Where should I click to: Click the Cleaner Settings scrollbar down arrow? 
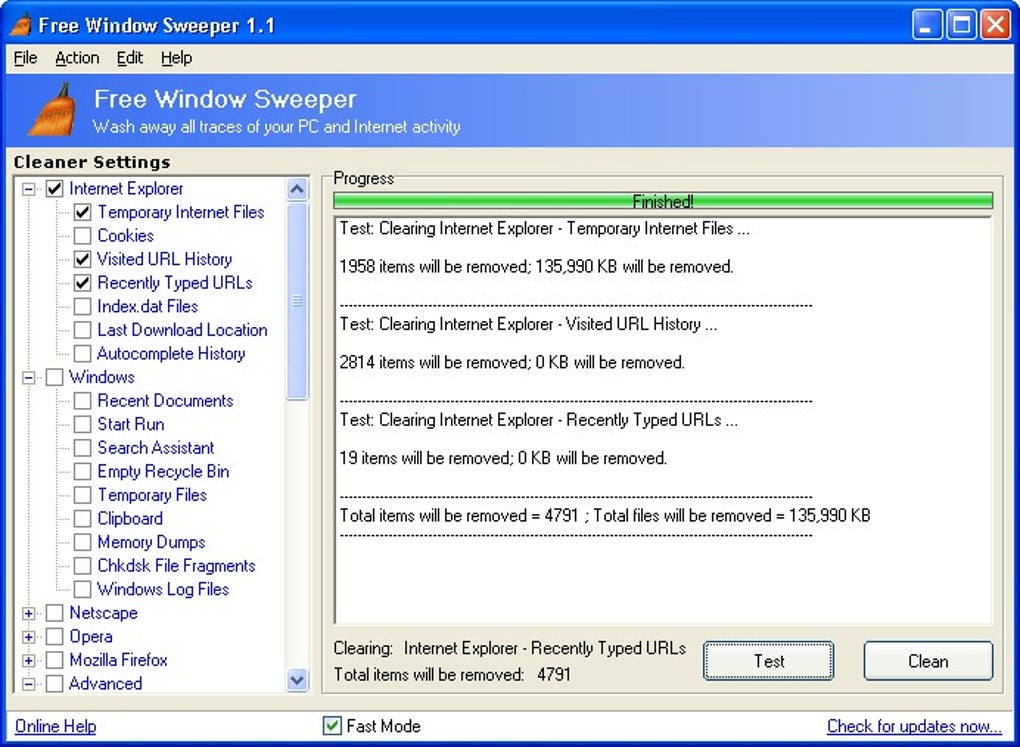click(297, 680)
